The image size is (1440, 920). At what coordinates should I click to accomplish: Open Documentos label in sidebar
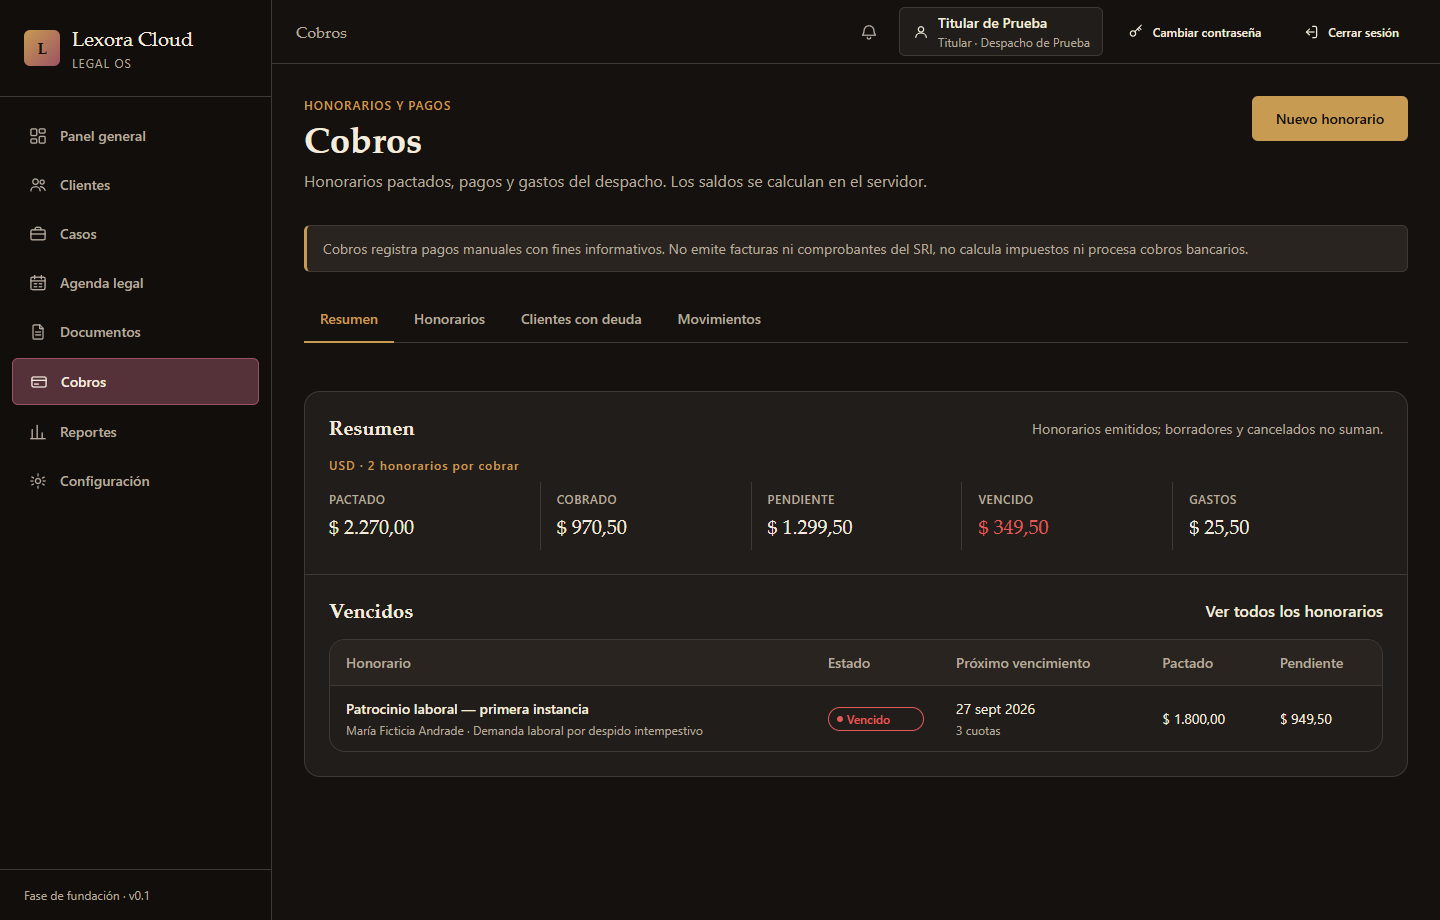(100, 332)
